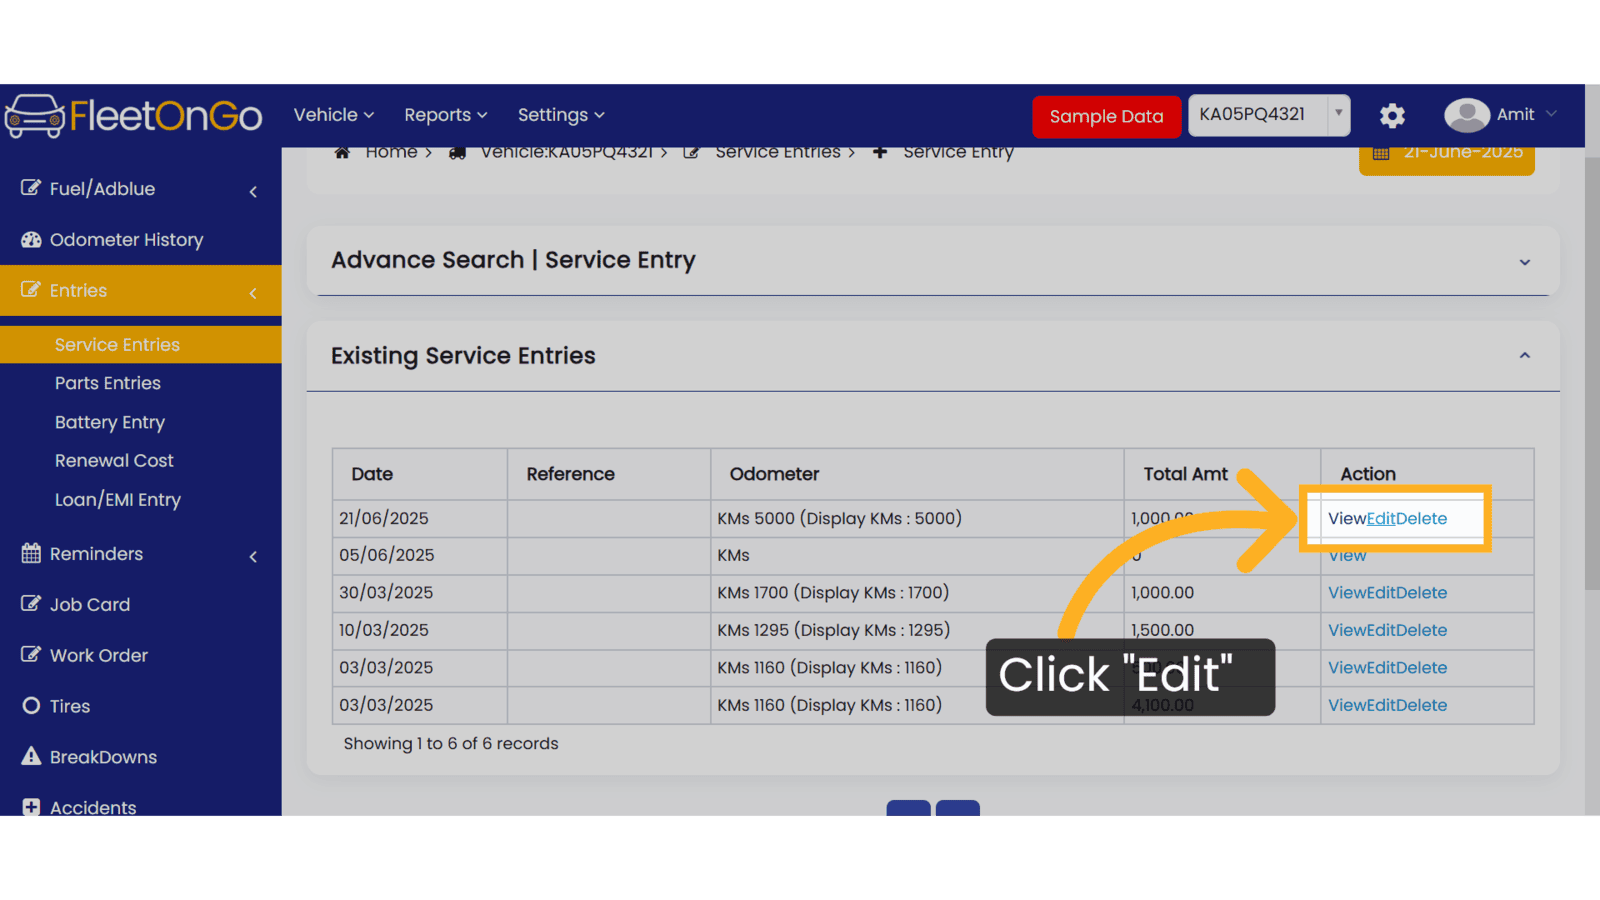Click the Sample Data button
This screenshot has height=900, width=1600.
(1106, 116)
